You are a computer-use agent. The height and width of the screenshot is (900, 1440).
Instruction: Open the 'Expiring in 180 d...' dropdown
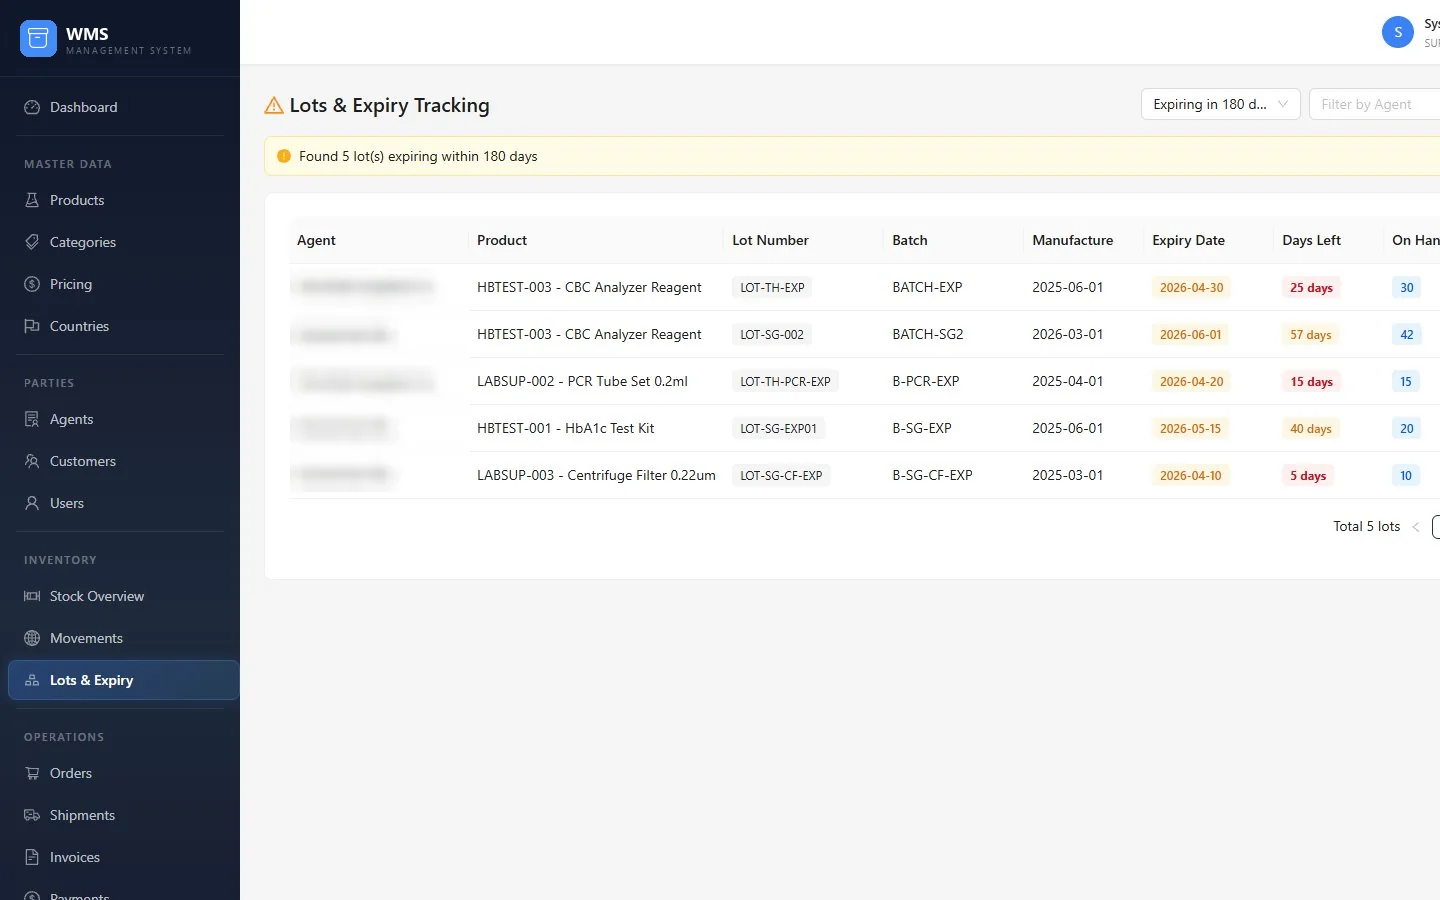coord(1221,104)
